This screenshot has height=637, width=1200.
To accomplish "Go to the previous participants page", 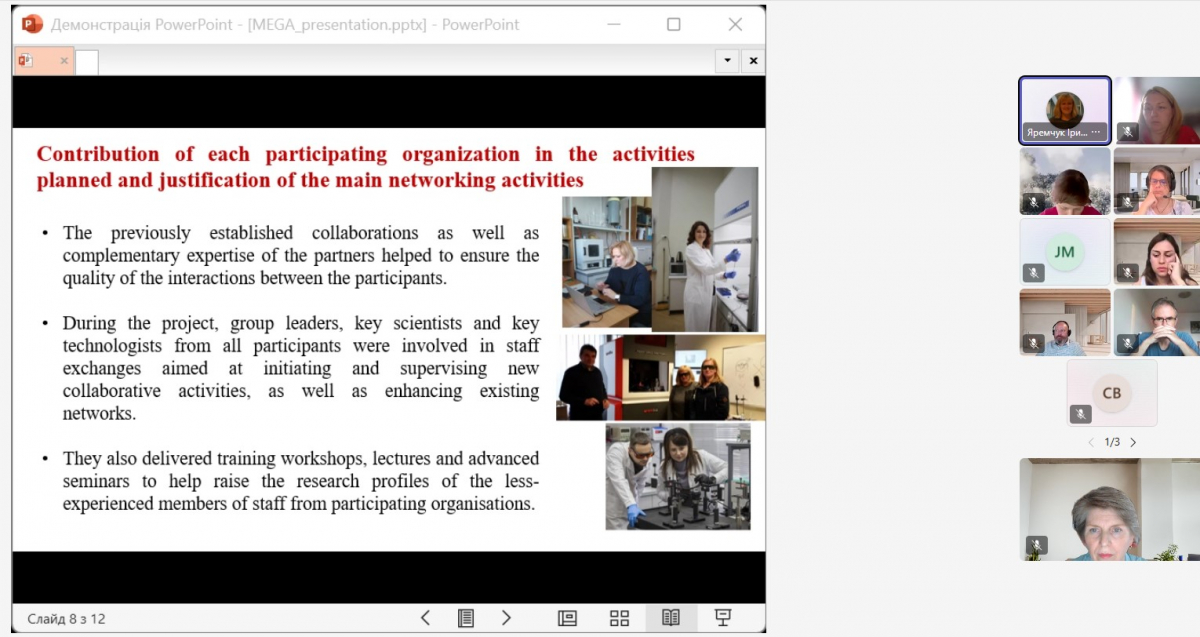I will point(1091,442).
